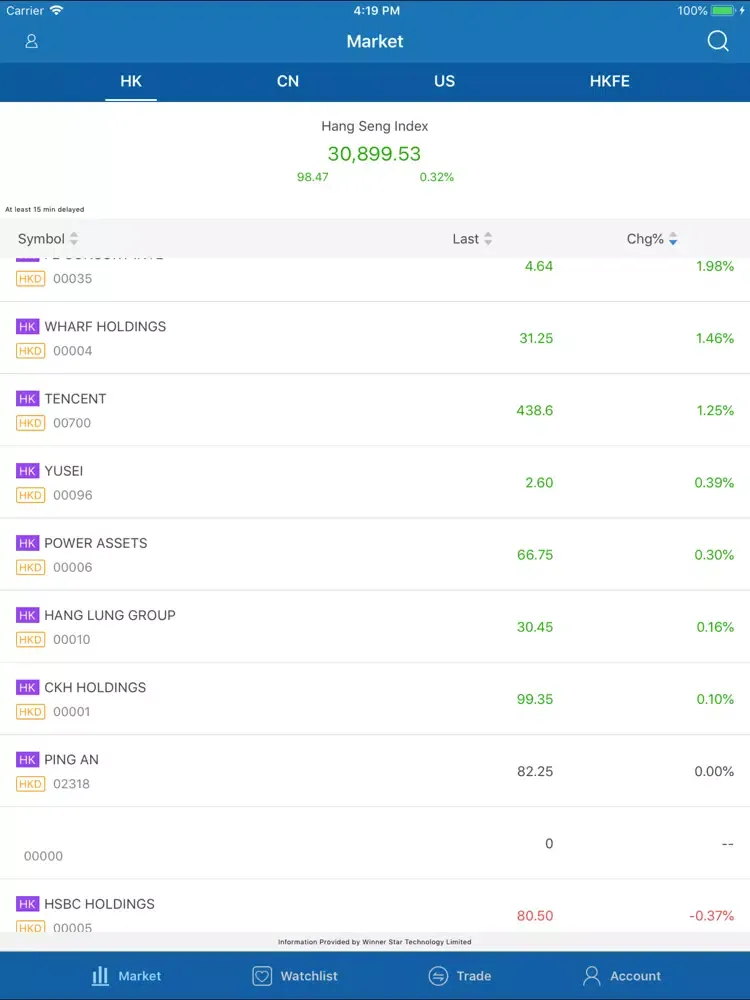Tap the Market tab label in bottom bar

140,976
